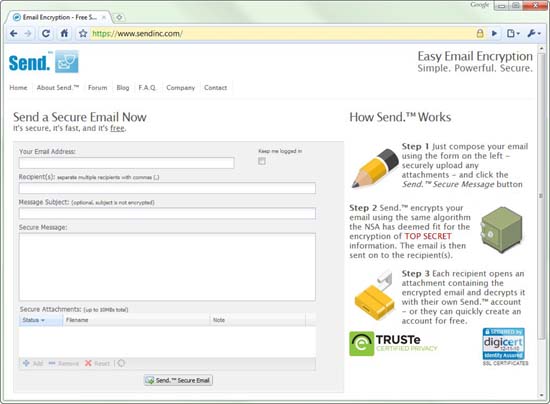Screen dimensions: 550x404
Task: Select the Email Encryption browser tab
Action: tap(59, 17)
